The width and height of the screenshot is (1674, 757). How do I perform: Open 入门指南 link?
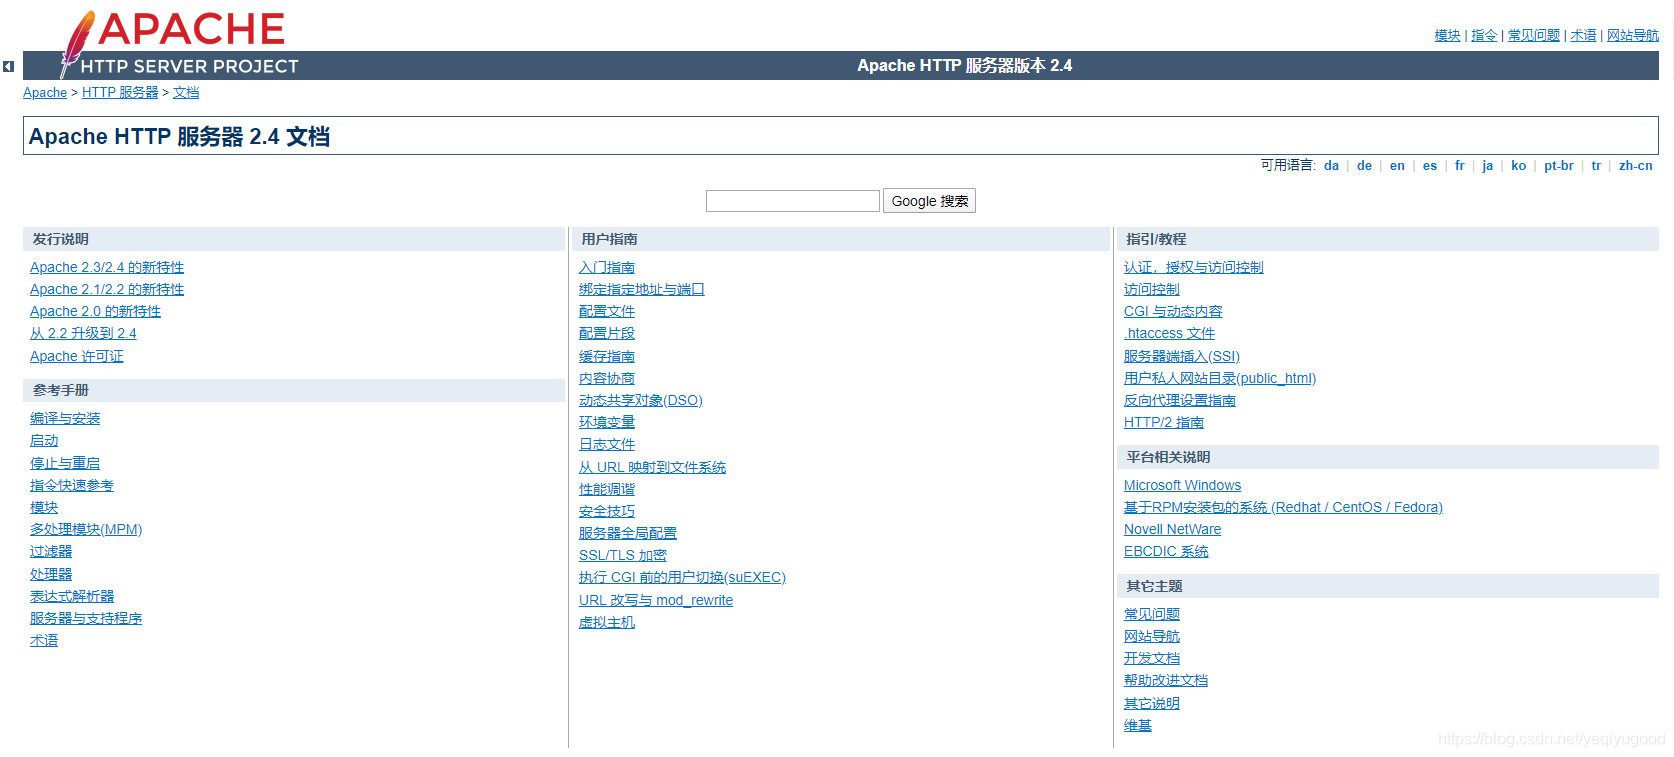pos(607,267)
